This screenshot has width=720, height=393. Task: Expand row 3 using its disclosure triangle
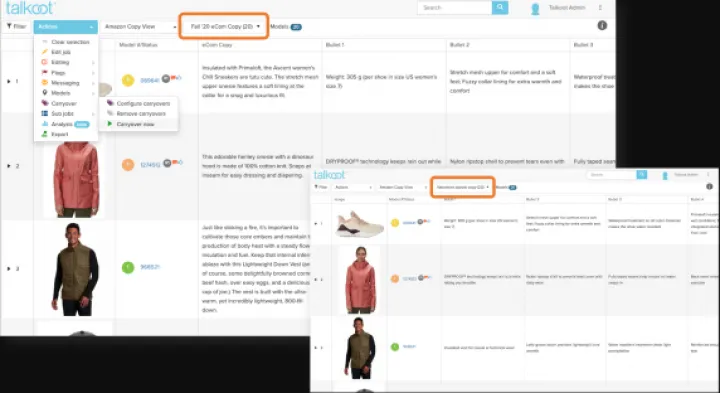9,269
